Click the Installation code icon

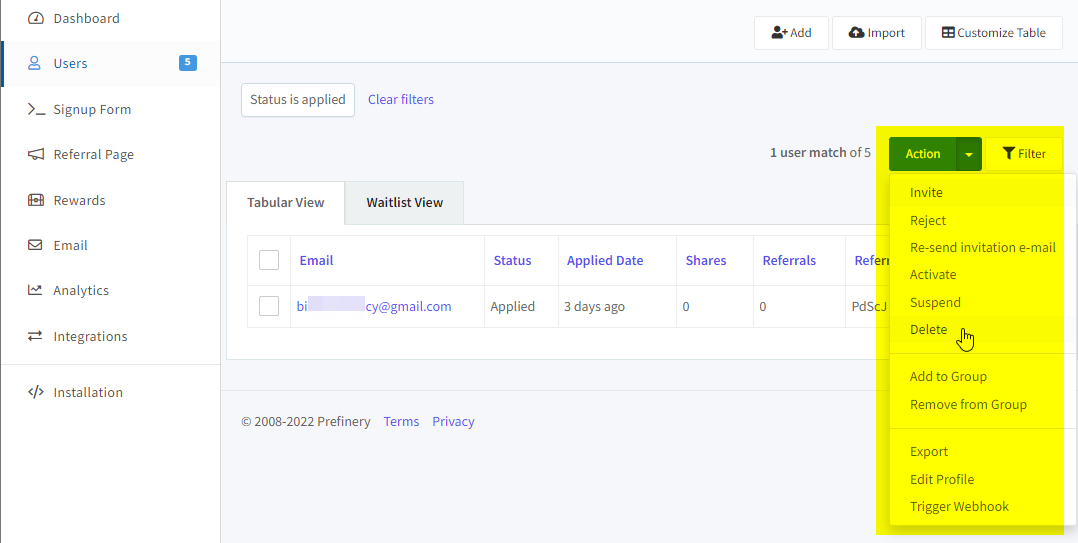[35, 393]
